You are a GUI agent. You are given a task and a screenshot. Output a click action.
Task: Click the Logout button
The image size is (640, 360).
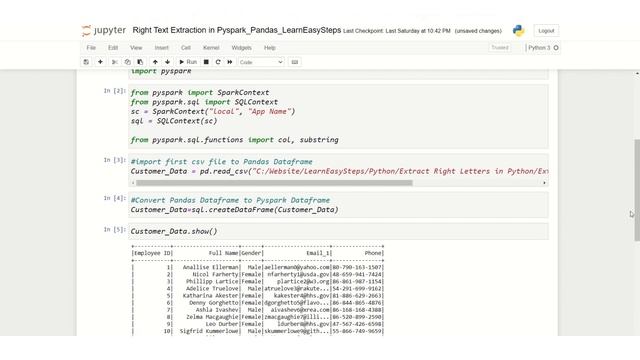[546, 31]
